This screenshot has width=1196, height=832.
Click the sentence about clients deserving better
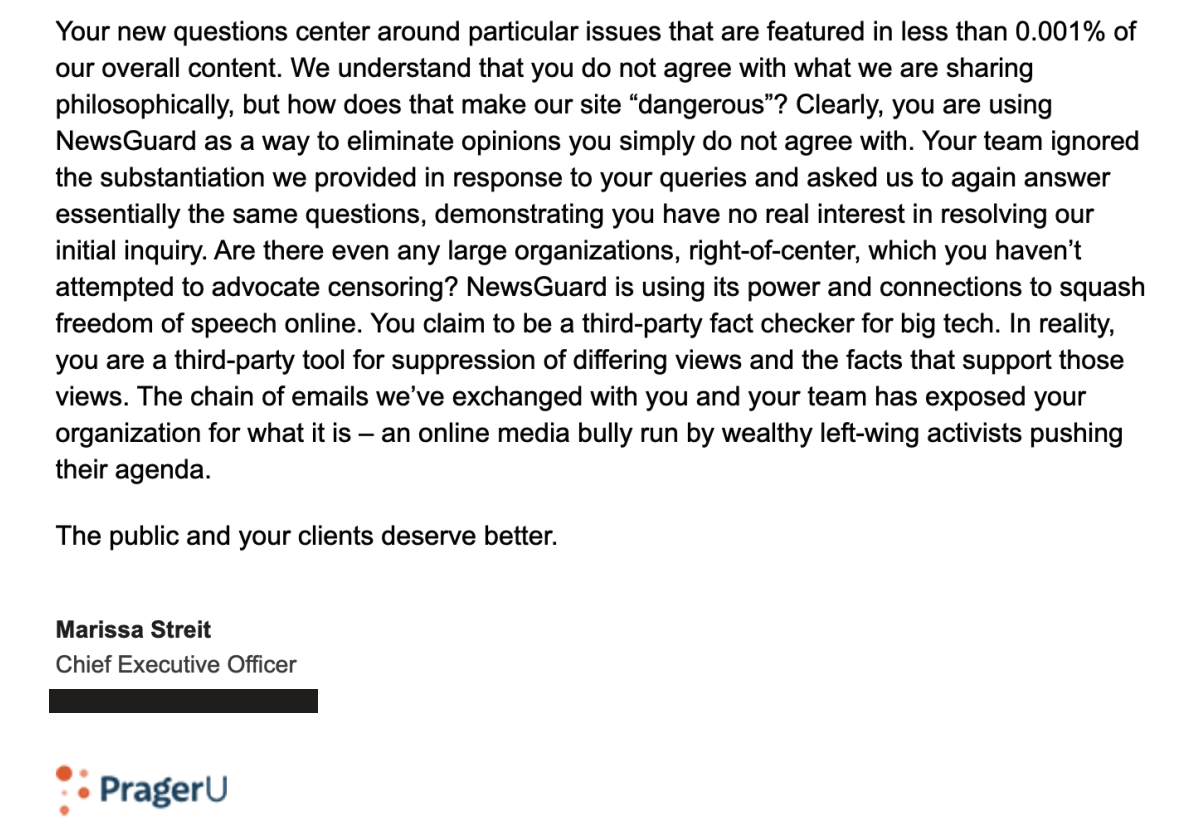coord(306,536)
